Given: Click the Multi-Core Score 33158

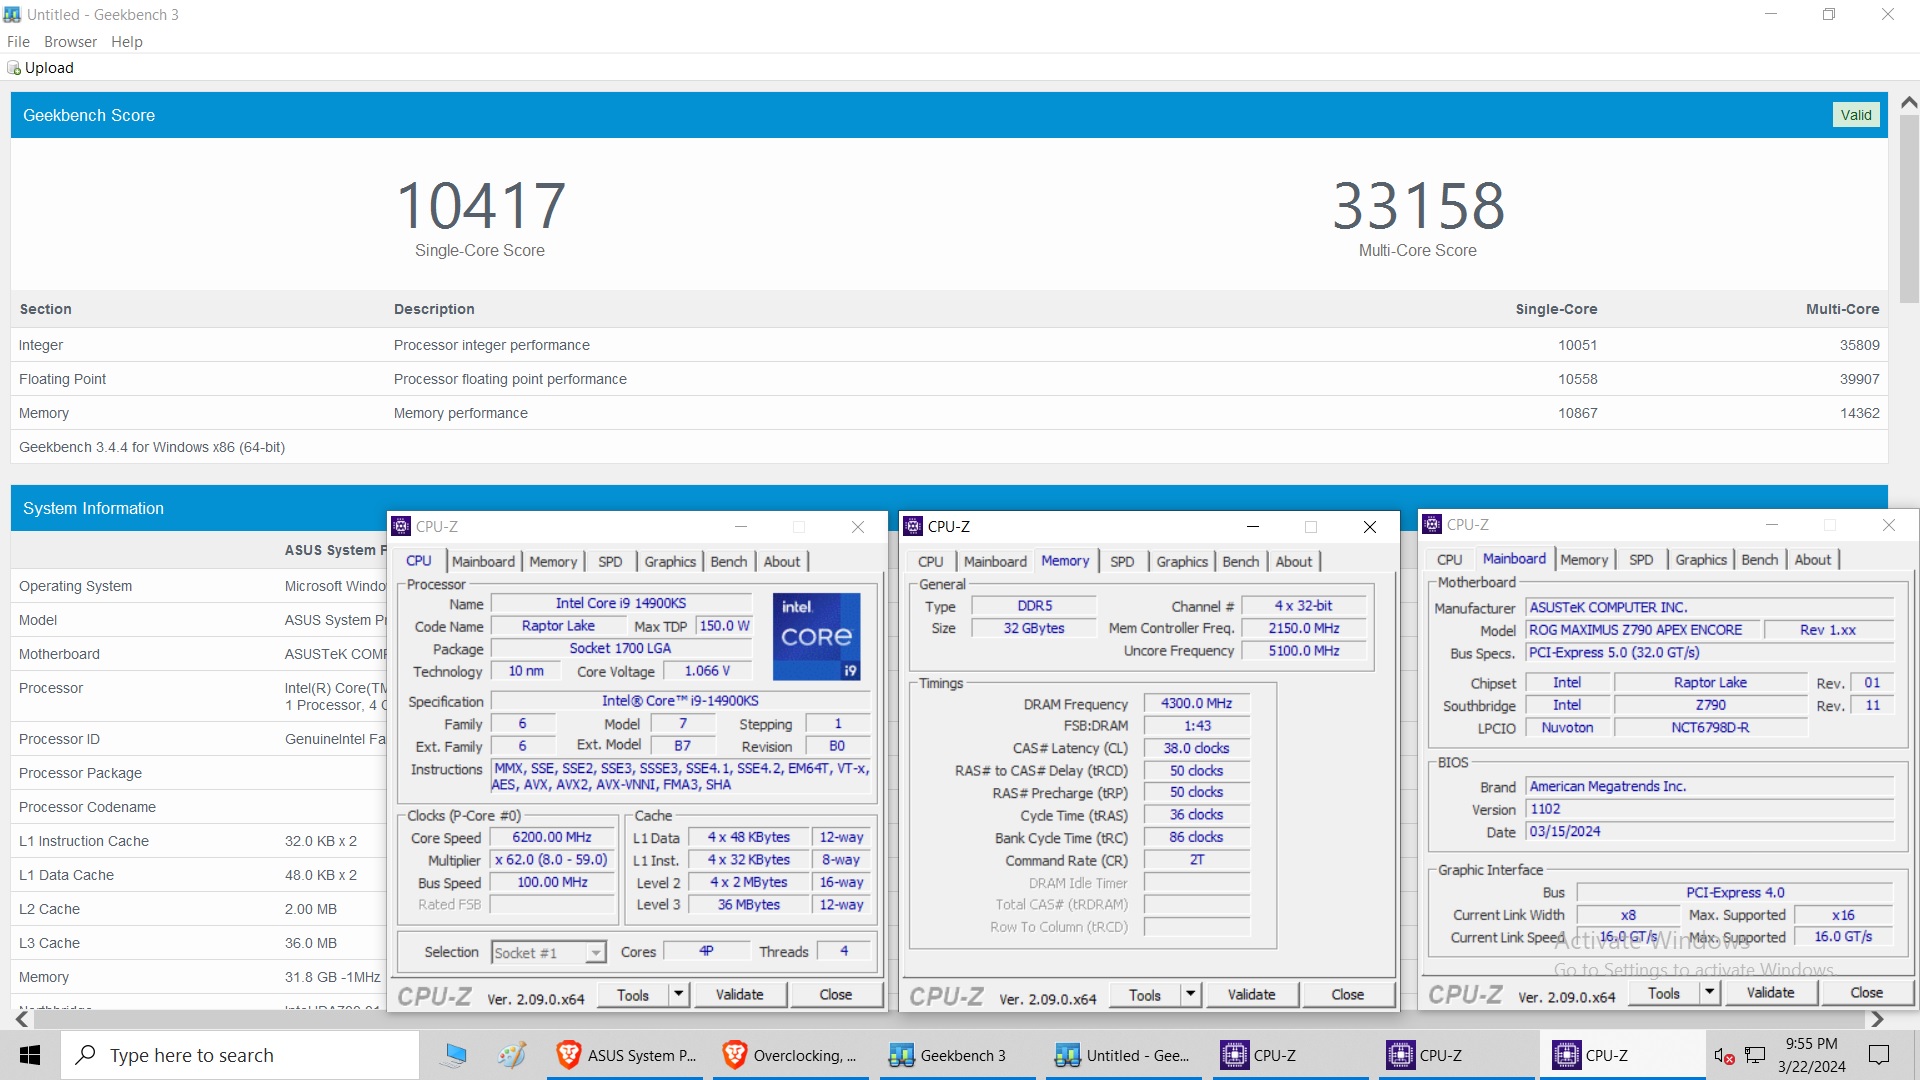Looking at the screenshot, I should pyautogui.click(x=1418, y=205).
